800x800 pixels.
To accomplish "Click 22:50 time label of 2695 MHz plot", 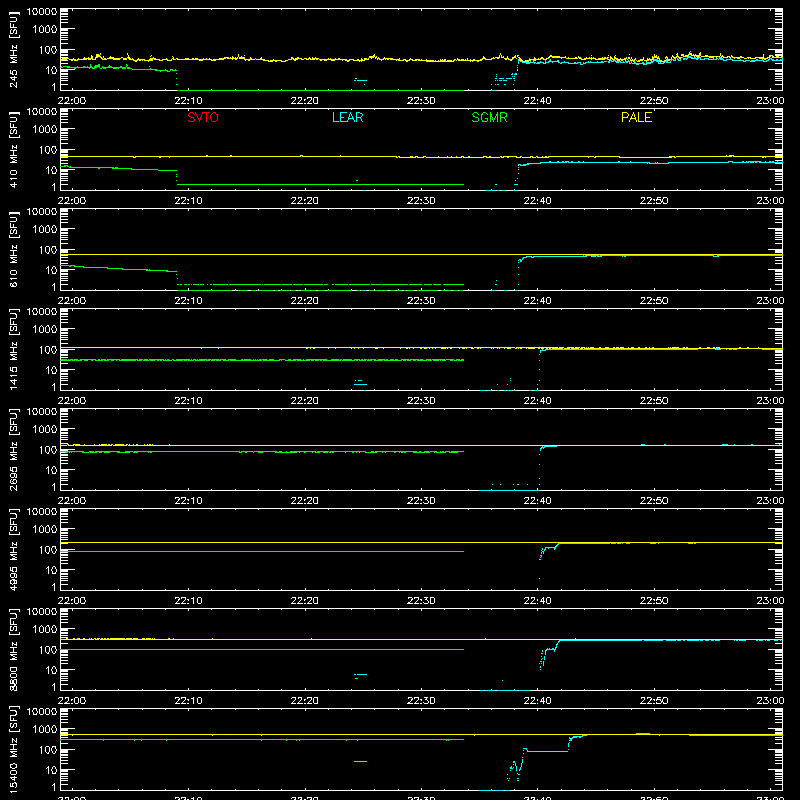I will point(654,501).
